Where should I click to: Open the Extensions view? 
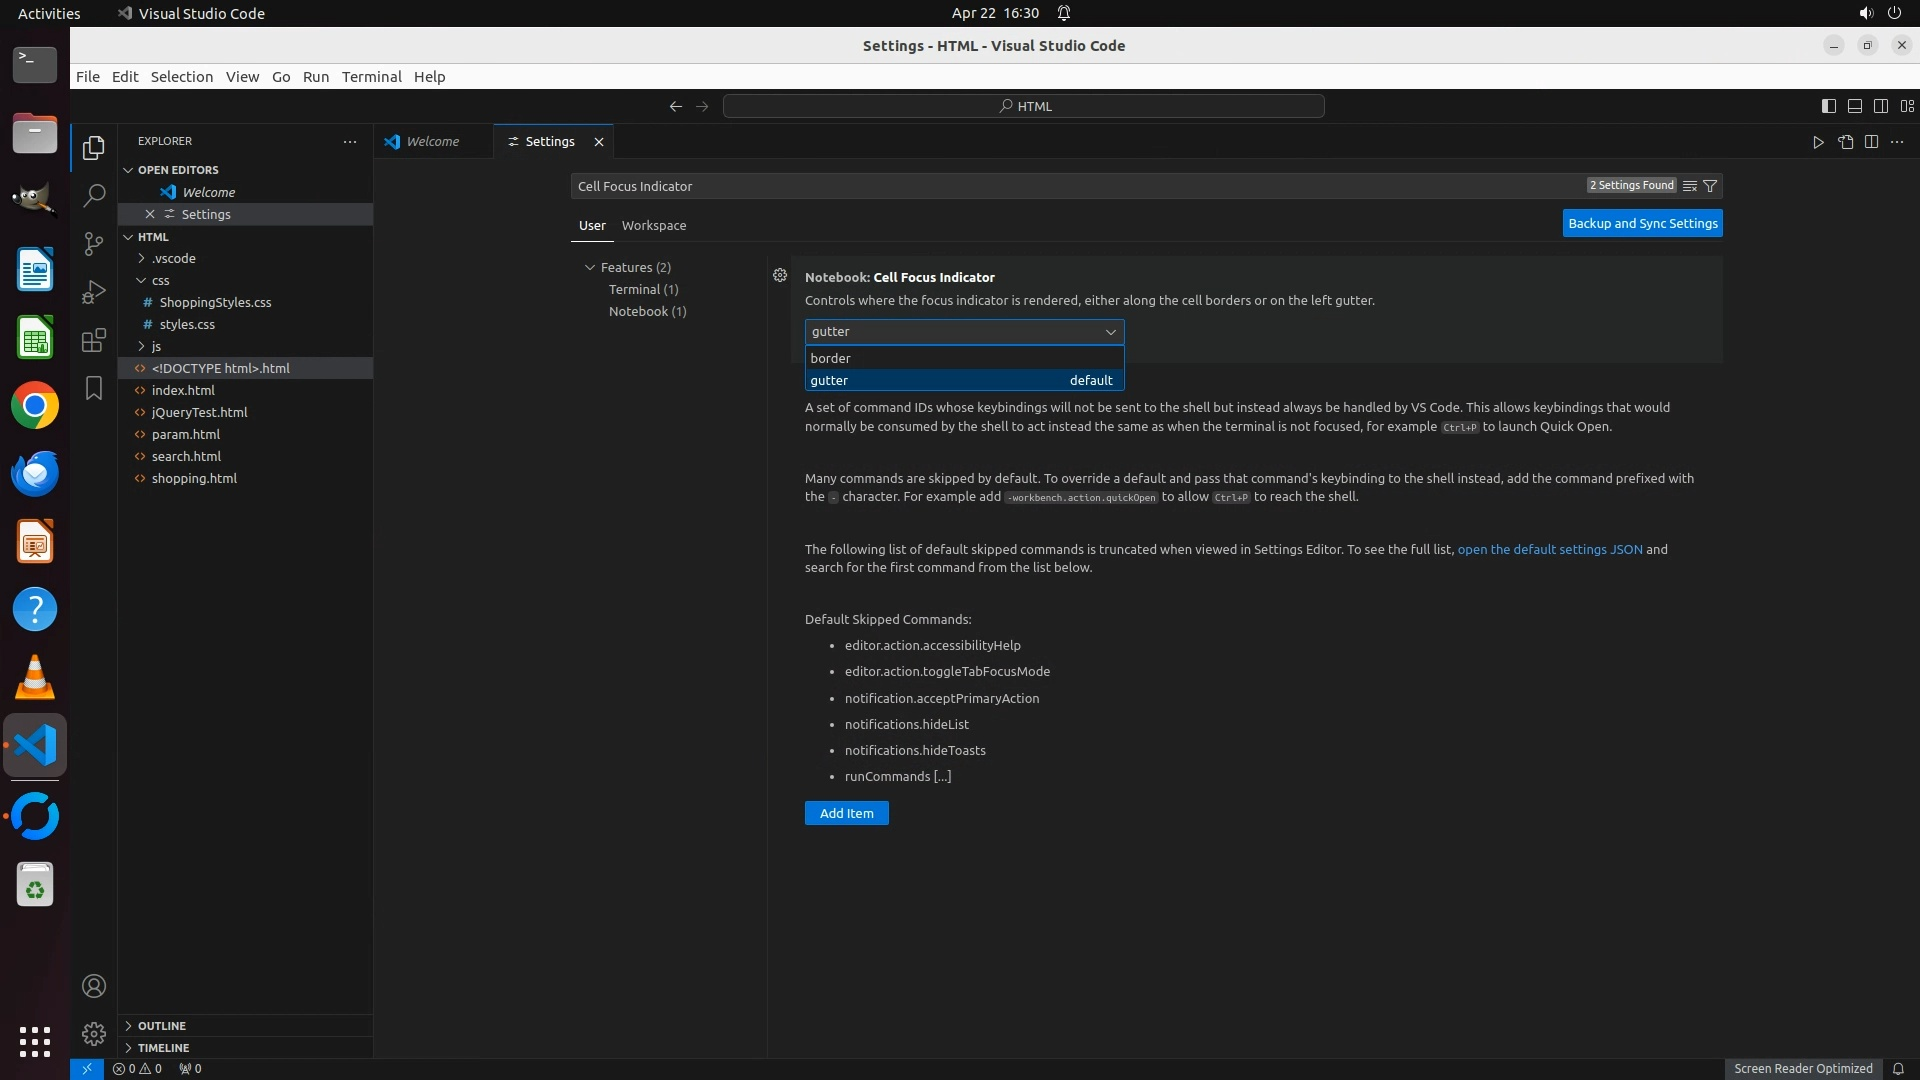coord(93,340)
